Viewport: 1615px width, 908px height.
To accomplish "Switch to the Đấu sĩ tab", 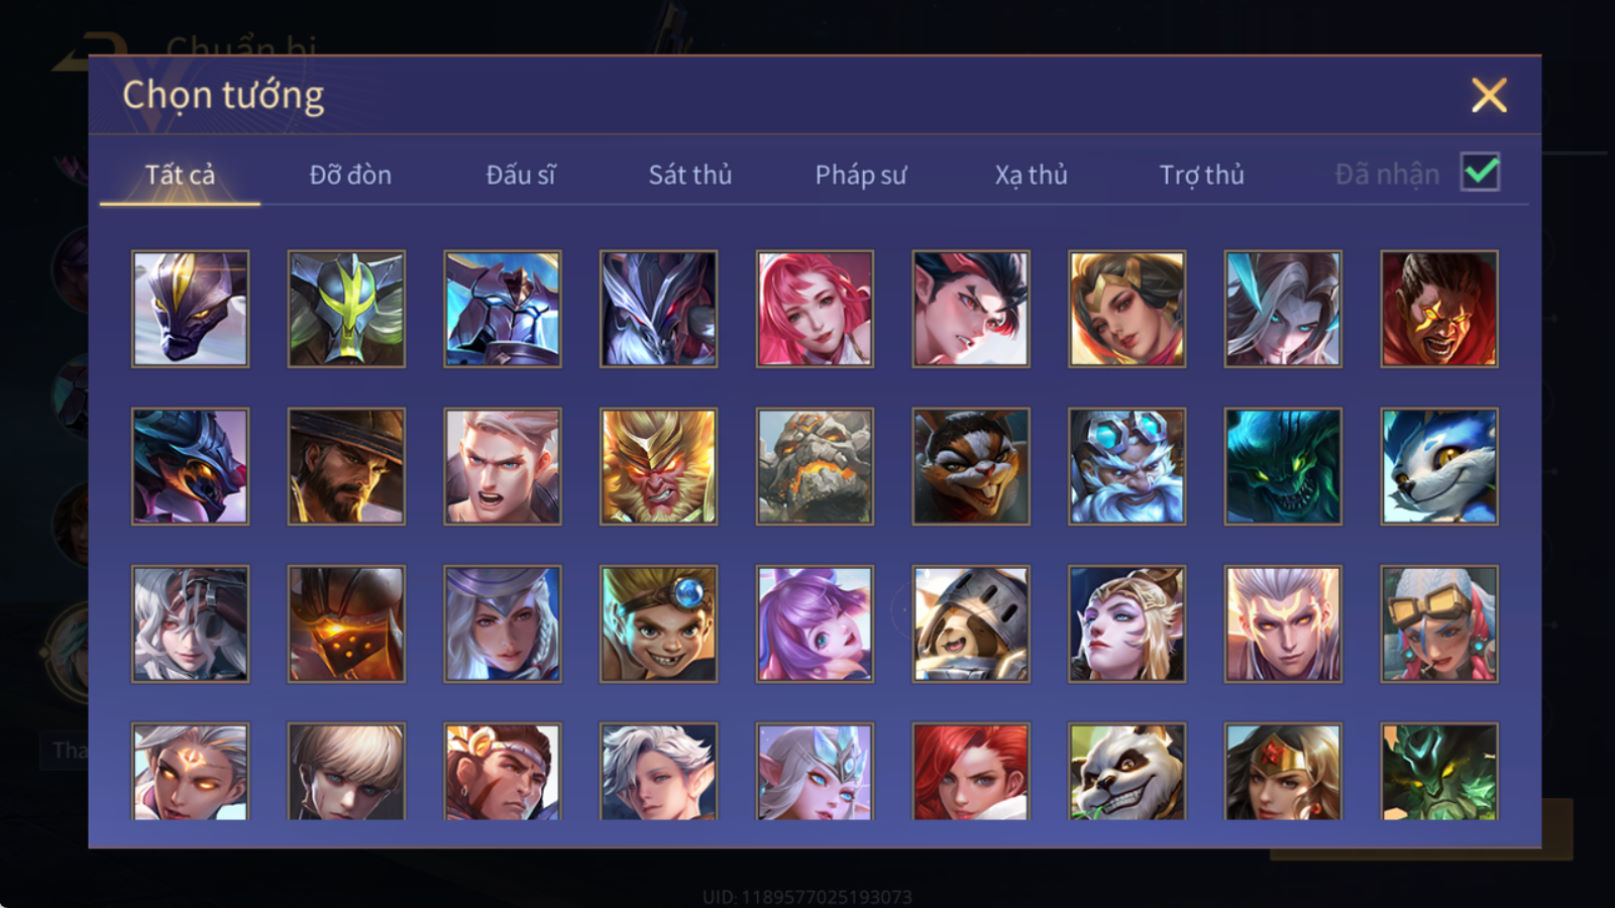I will point(520,175).
